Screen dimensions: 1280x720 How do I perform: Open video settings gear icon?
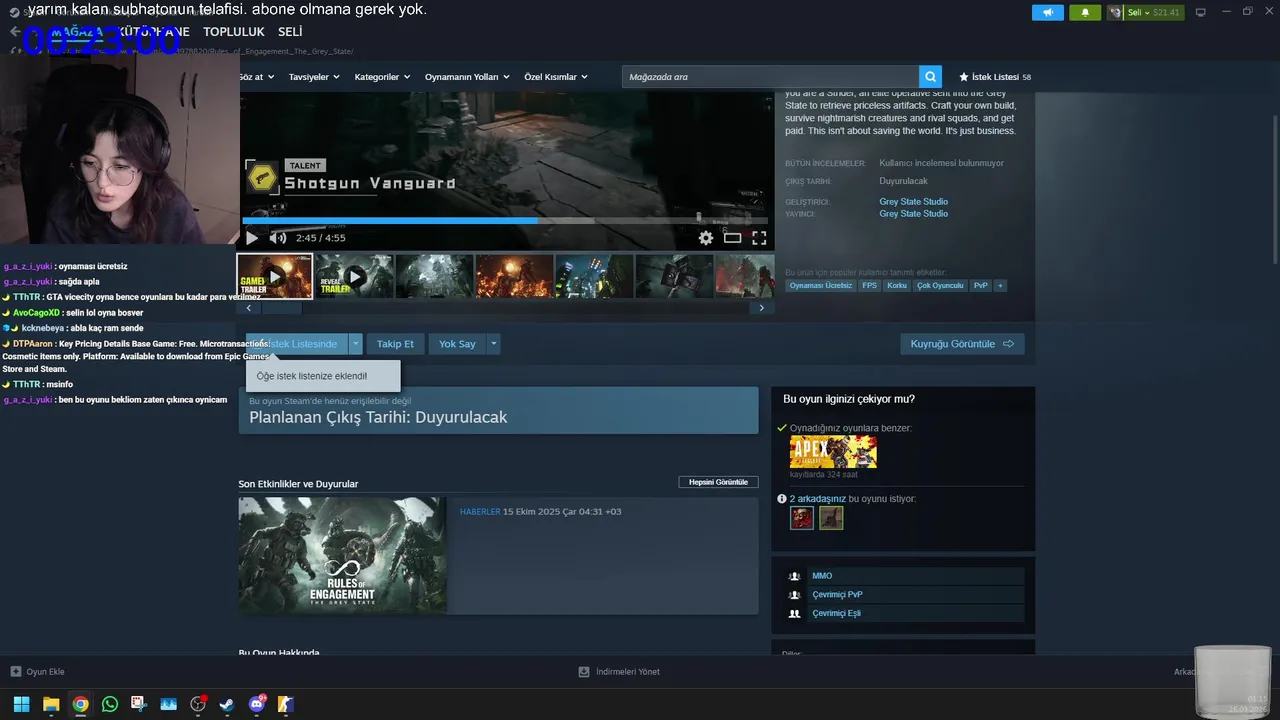click(706, 238)
